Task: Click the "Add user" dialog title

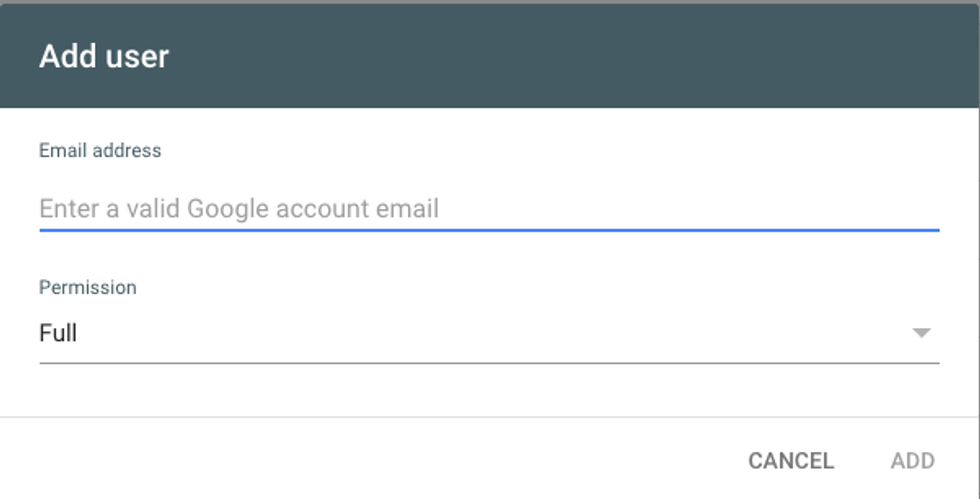Action: pos(104,56)
